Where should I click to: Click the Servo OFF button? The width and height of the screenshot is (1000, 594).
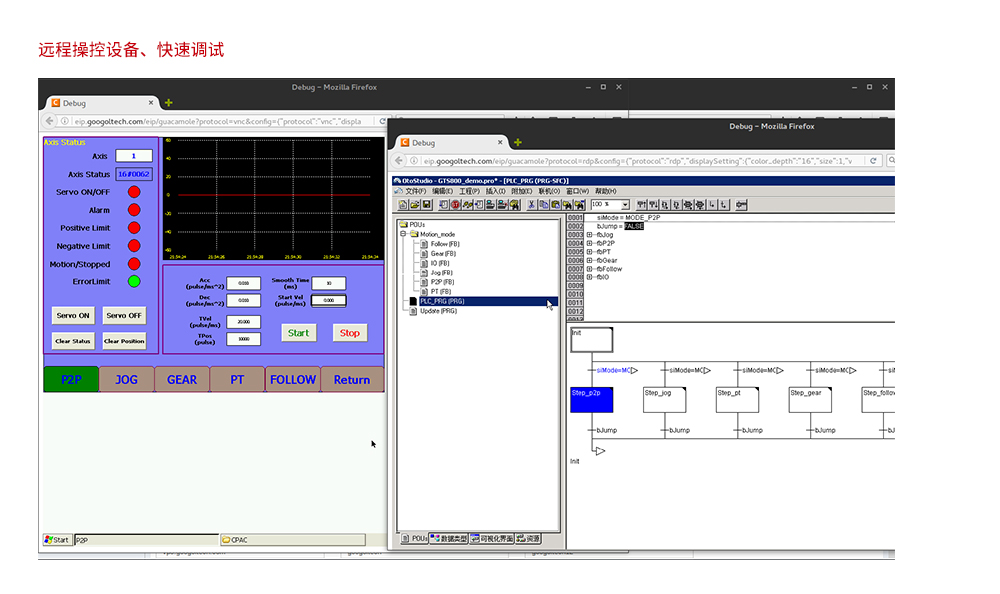(124, 315)
